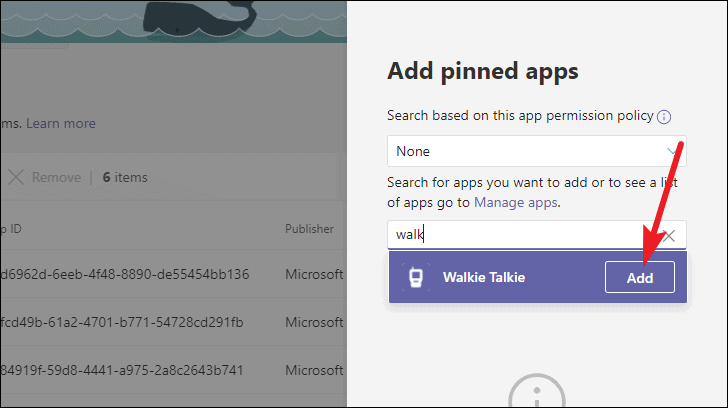
Task: Click Microsoft publisher cell in first row
Action: (315, 274)
